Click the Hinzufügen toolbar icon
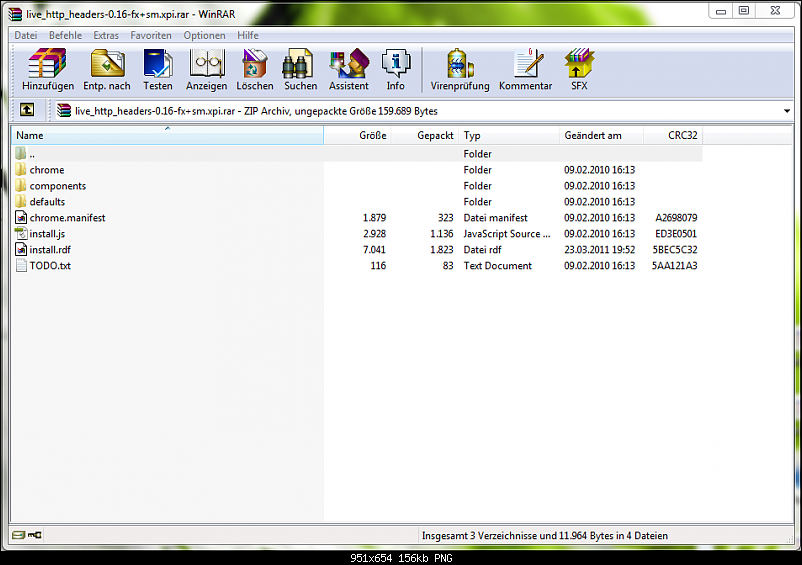Viewport: 802px width, 565px height. point(48,64)
